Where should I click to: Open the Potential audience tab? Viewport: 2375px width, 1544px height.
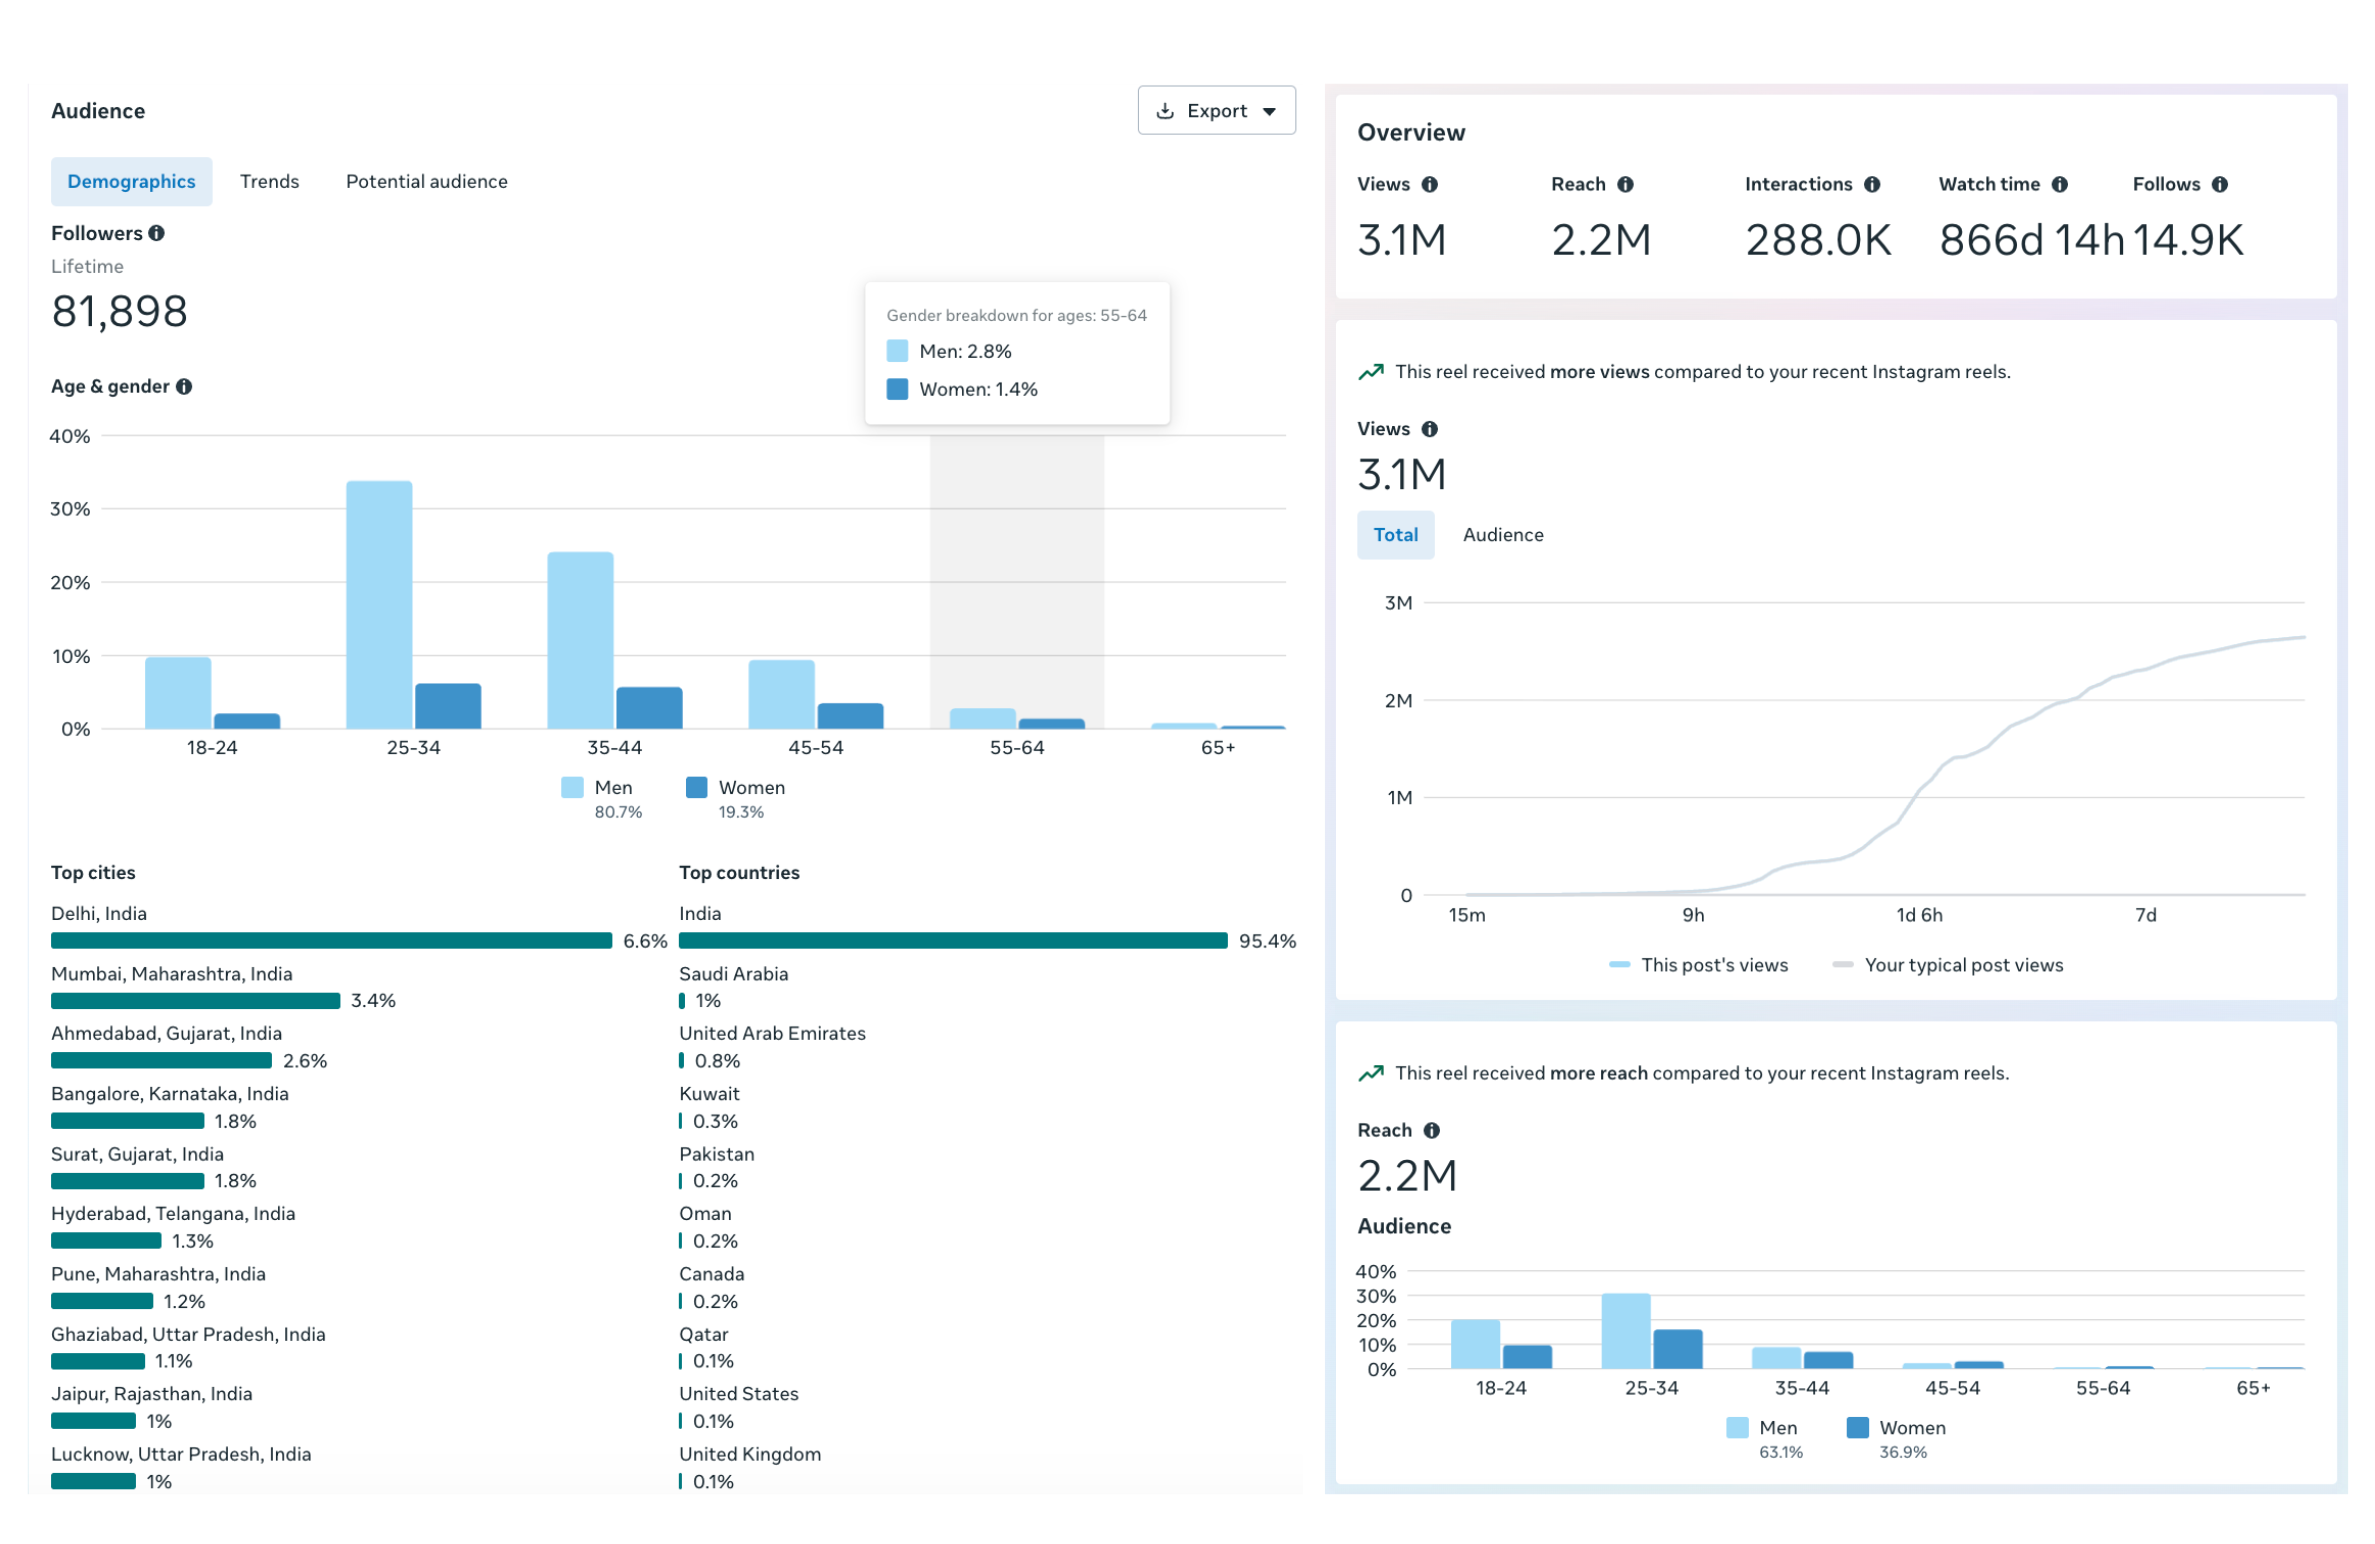point(427,182)
